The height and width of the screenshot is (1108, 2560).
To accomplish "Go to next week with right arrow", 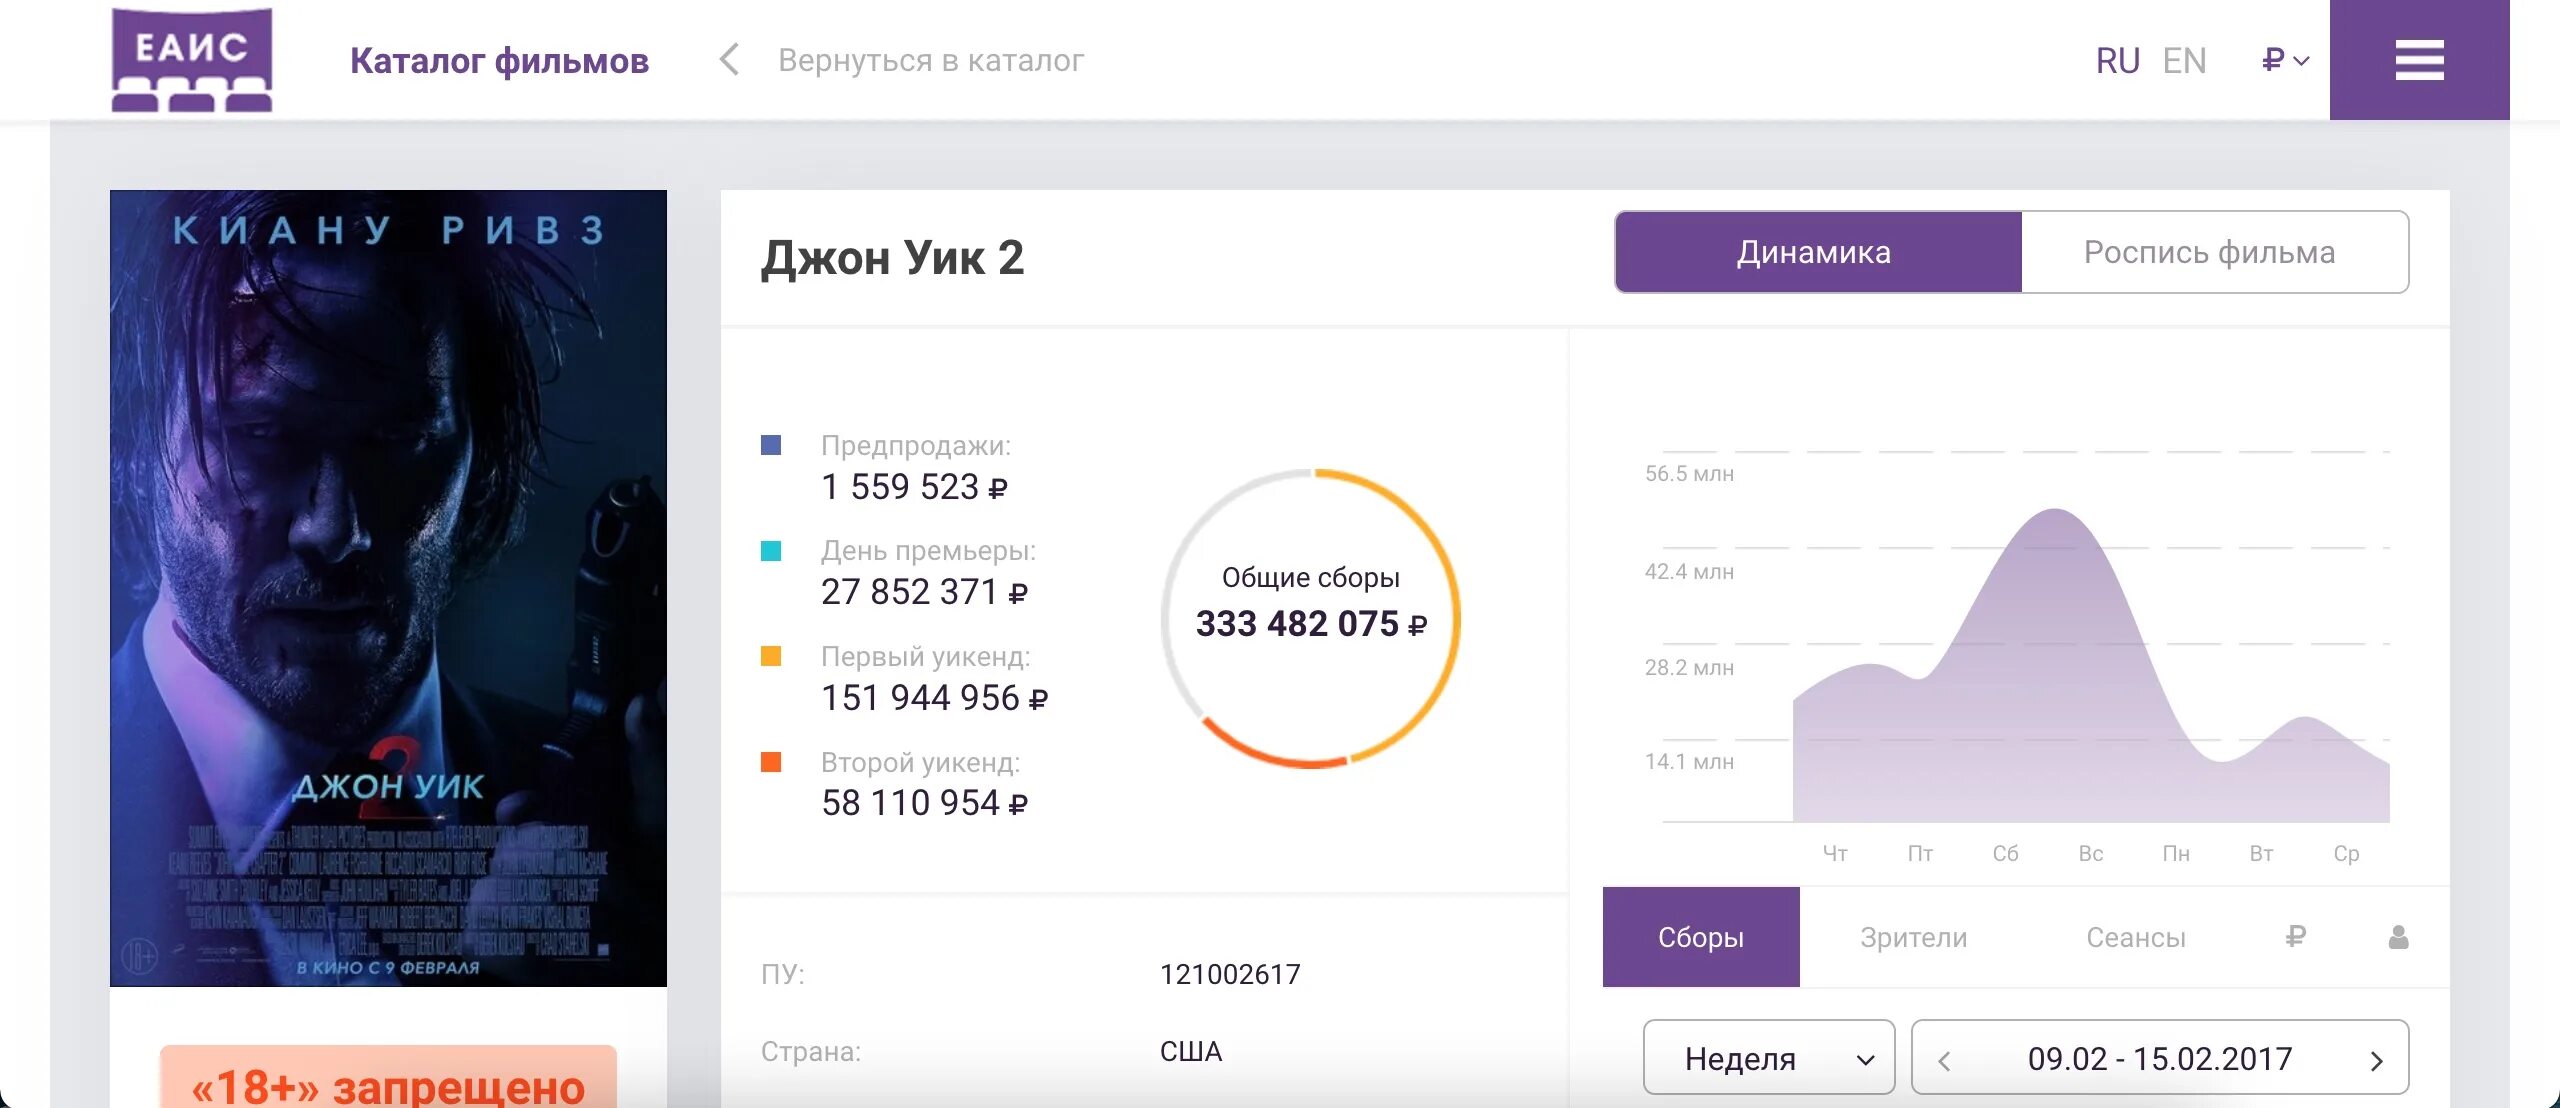I will (x=2376, y=1060).
